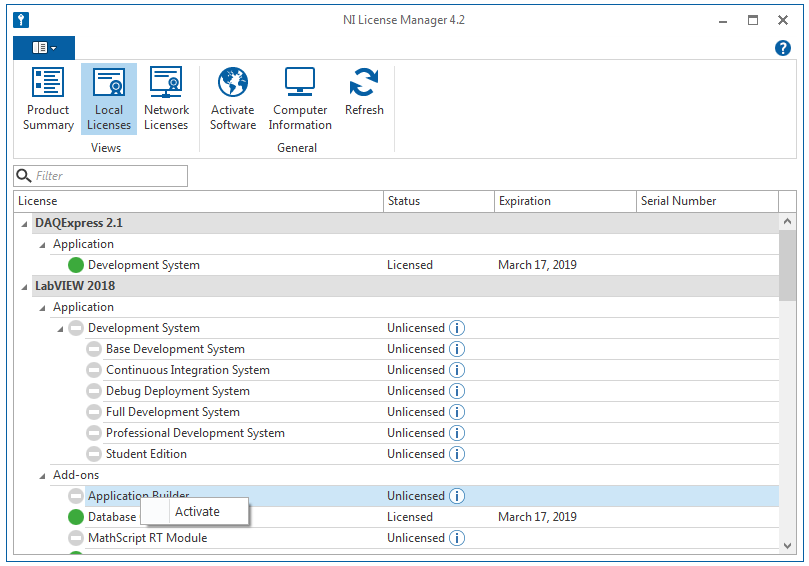
Task: Collapse the LabVIEW 2018 group
Action: point(24,286)
